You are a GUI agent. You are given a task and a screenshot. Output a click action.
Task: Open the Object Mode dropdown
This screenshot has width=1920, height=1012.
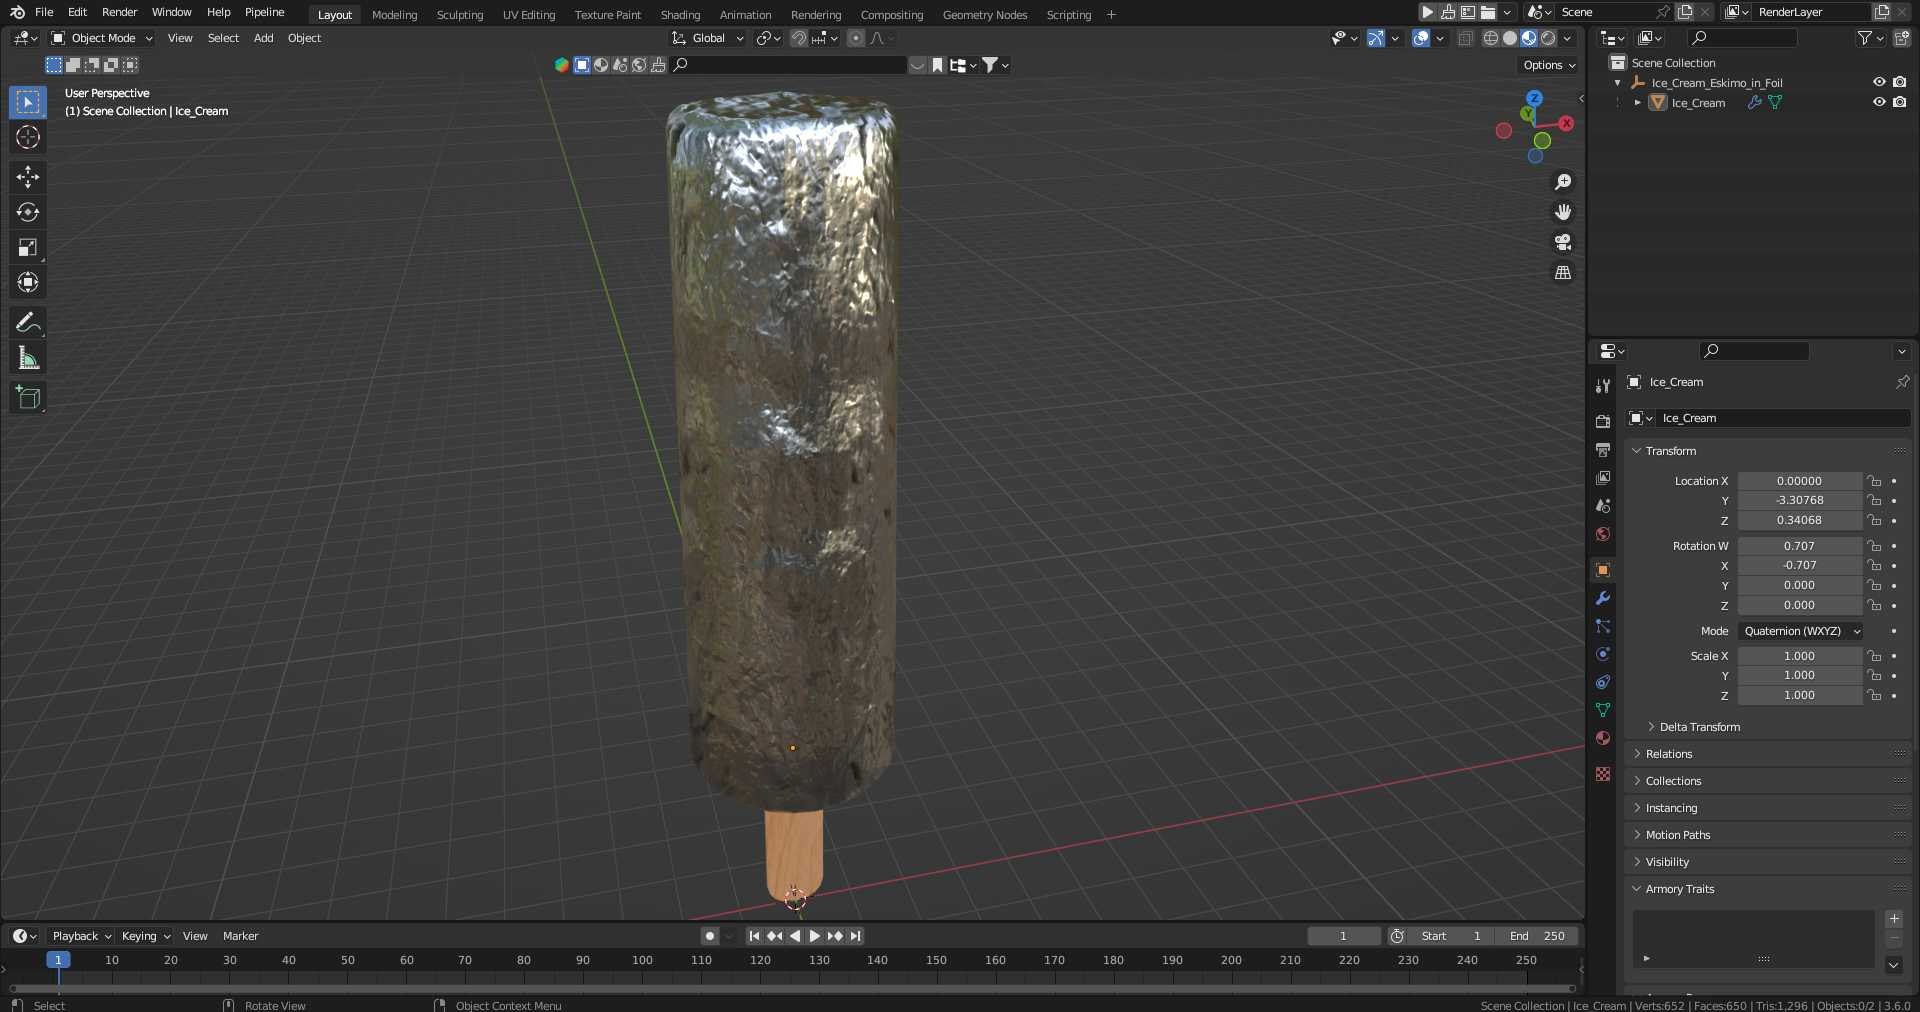coord(102,38)
